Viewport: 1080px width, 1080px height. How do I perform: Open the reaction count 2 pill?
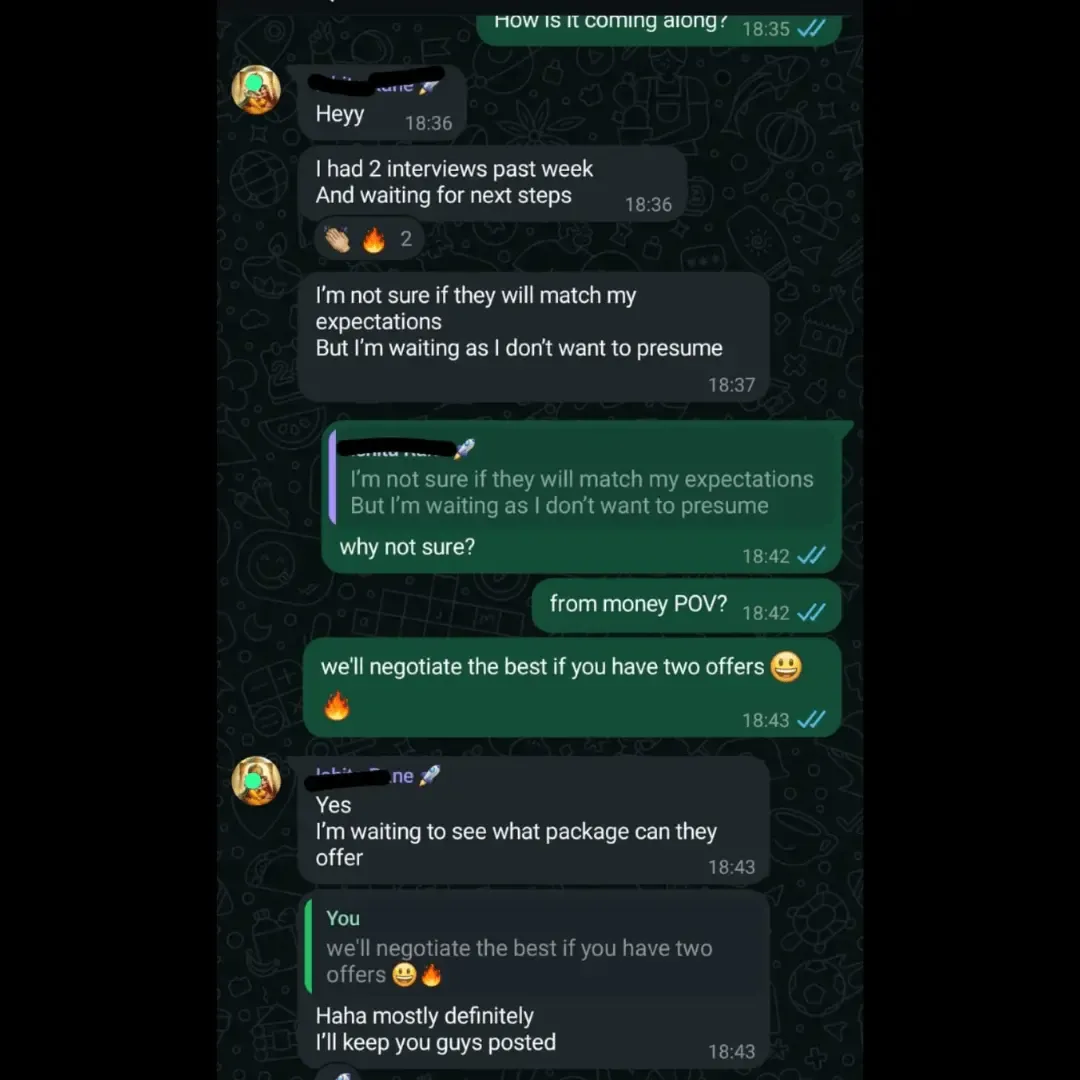click(x=368, y=239)
